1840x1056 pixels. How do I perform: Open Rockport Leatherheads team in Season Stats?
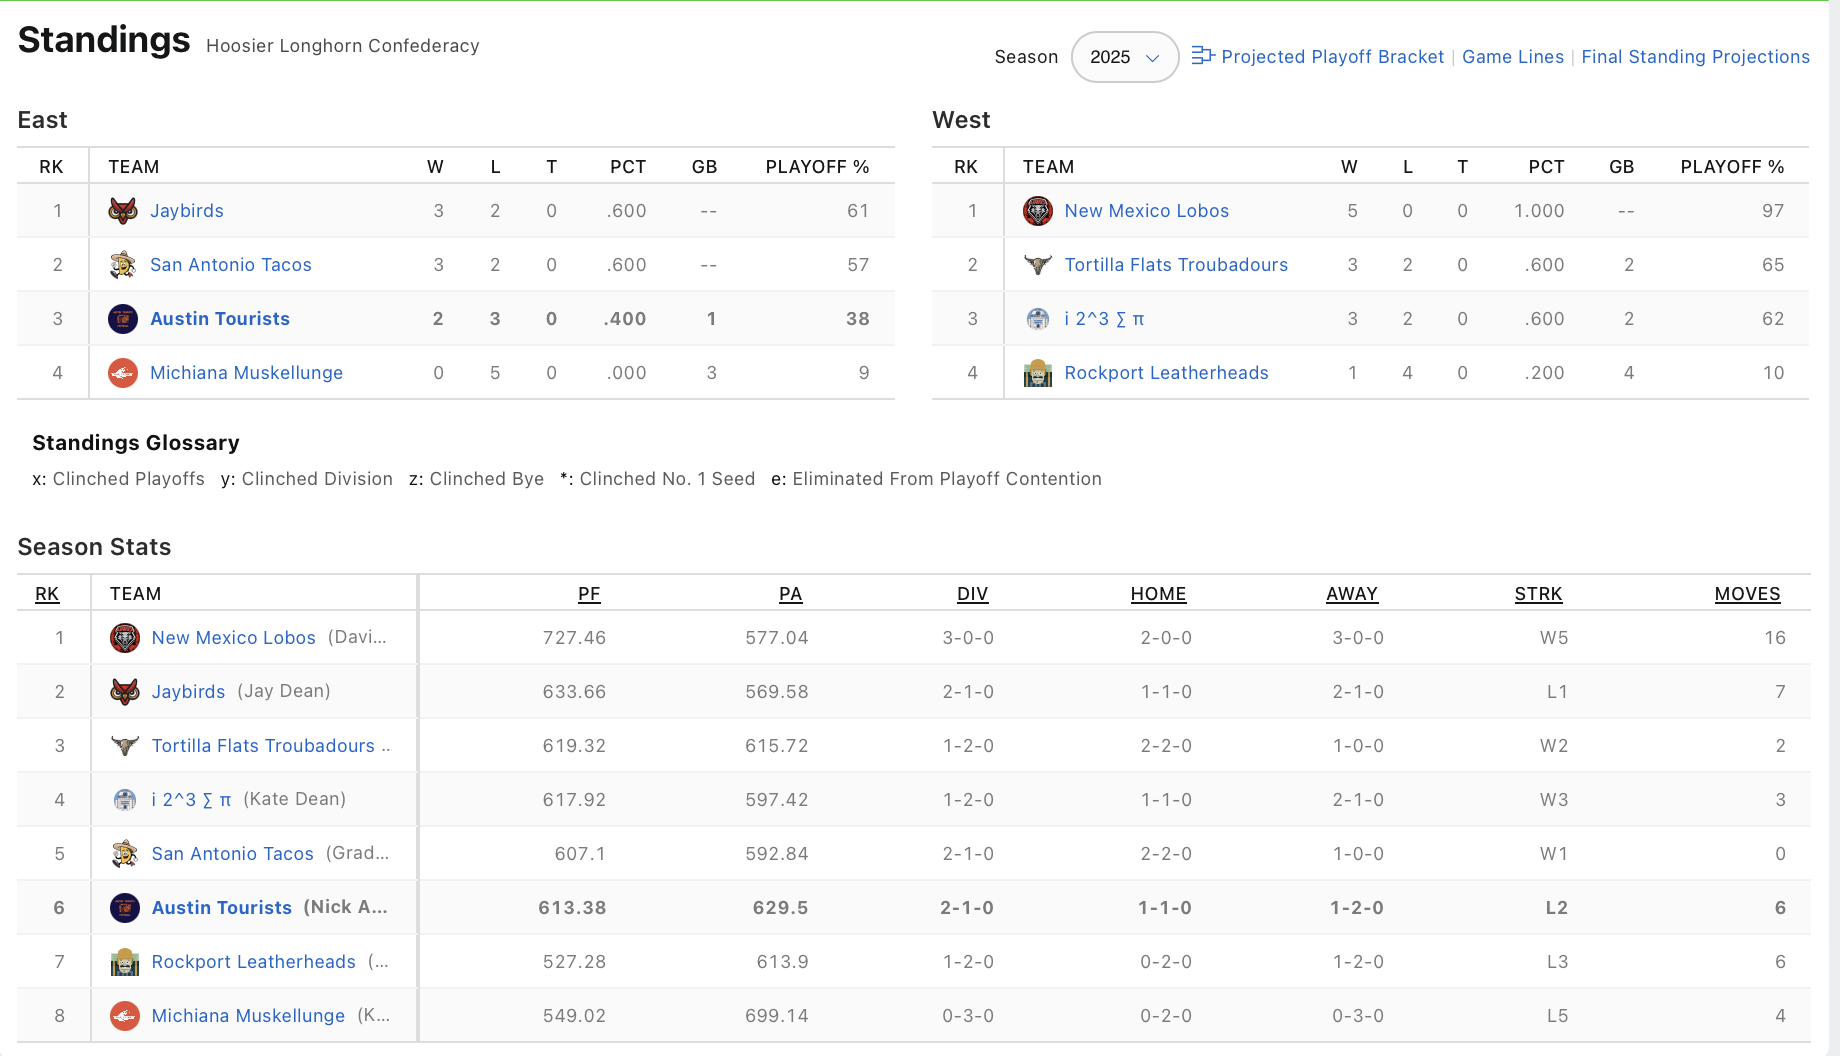(x=253, y=962)
